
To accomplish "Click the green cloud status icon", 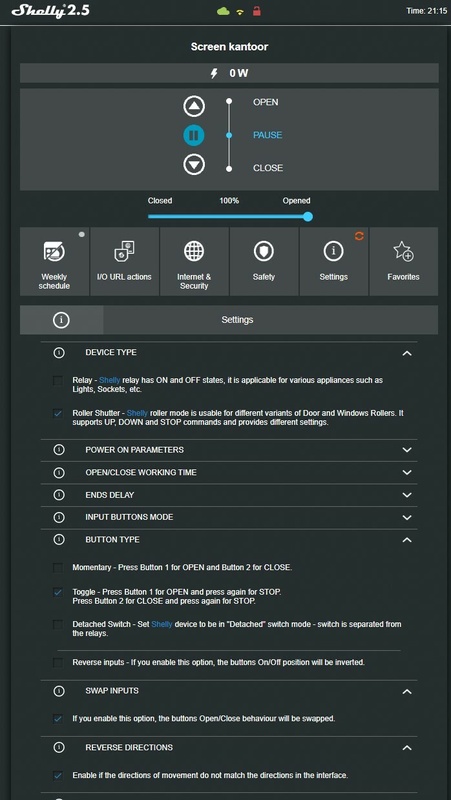I will 223,11.
